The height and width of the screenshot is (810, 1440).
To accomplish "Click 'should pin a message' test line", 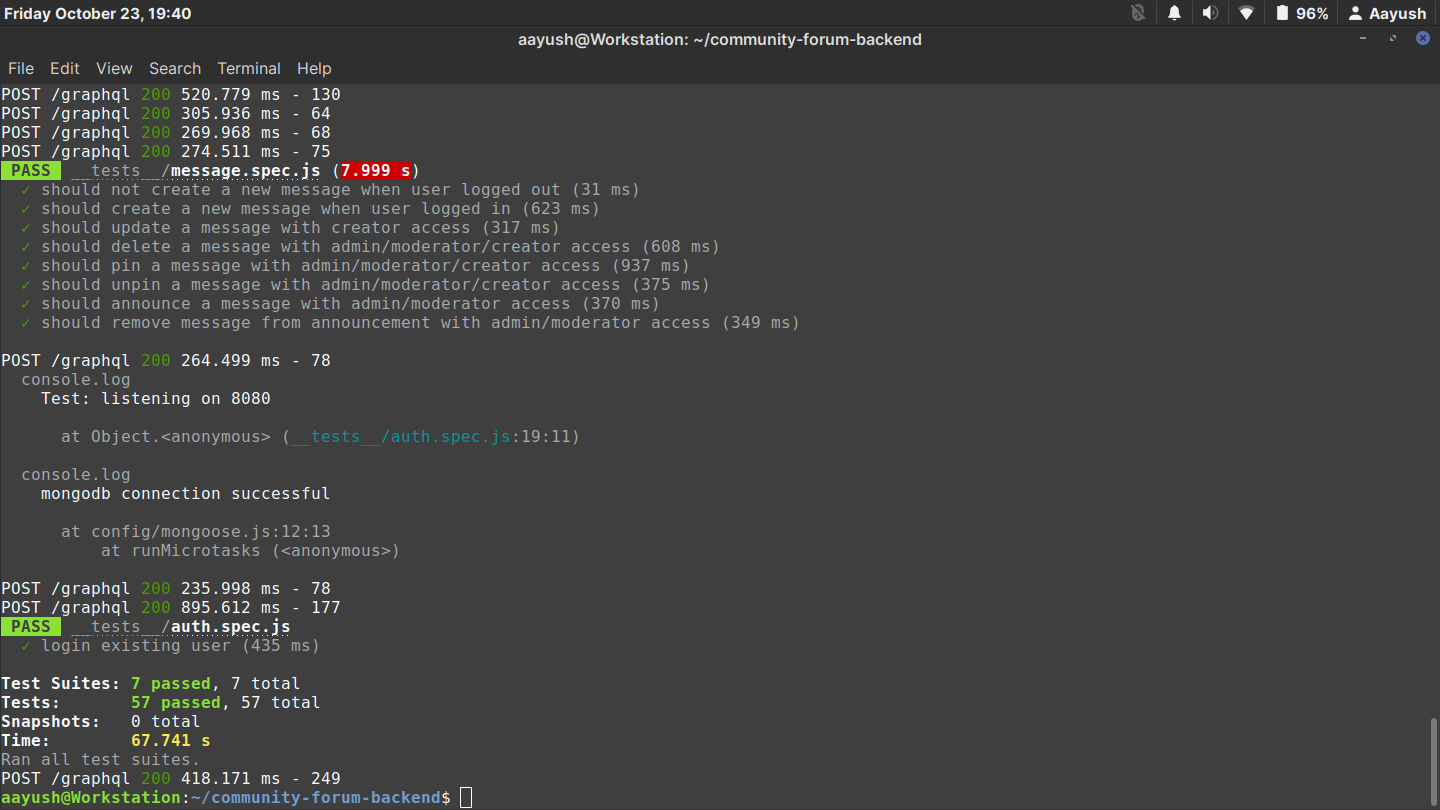I will point(355,266).
